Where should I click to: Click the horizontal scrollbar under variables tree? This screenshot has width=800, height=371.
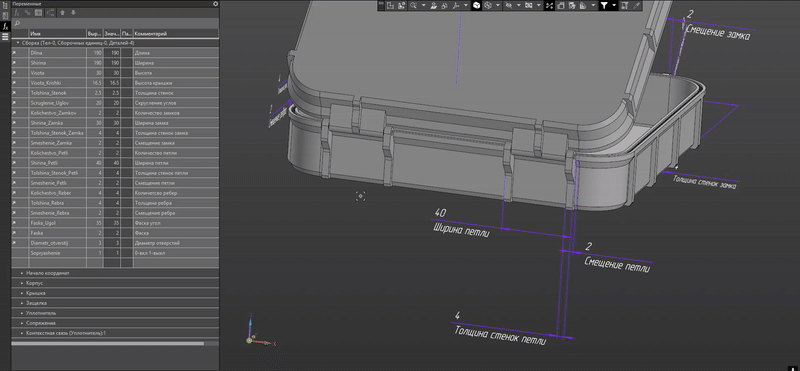pos(108,343)
